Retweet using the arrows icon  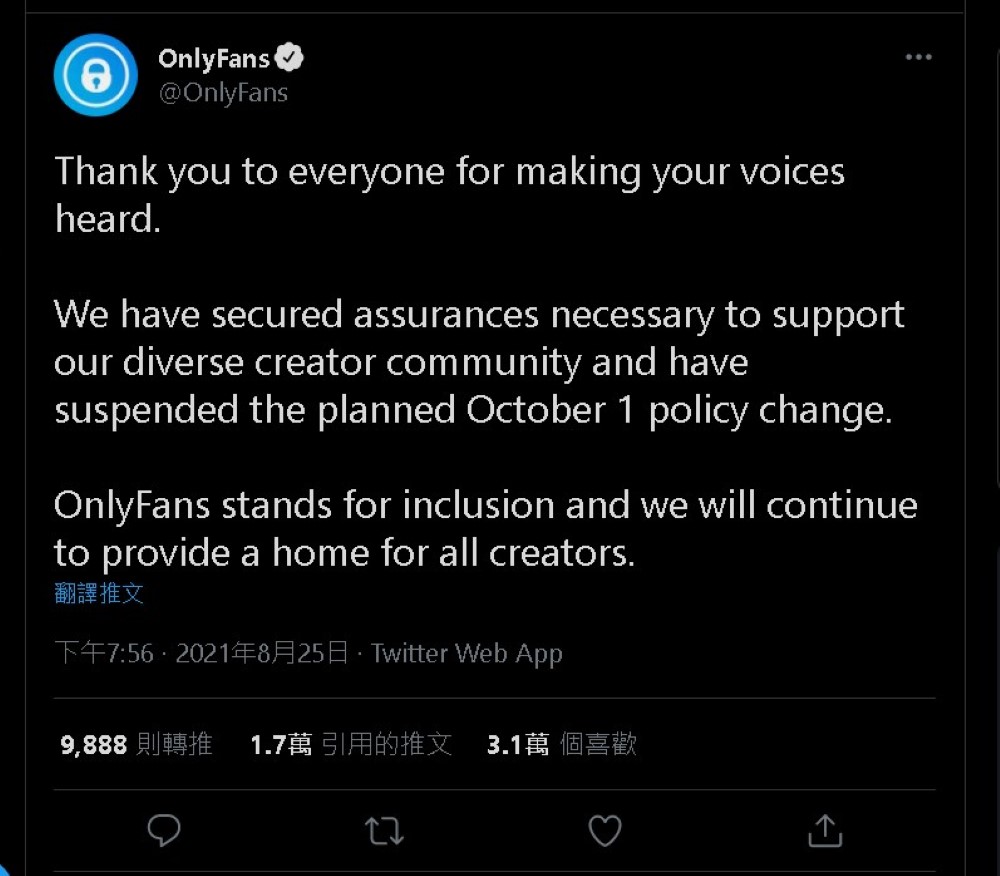coord(384,830)
